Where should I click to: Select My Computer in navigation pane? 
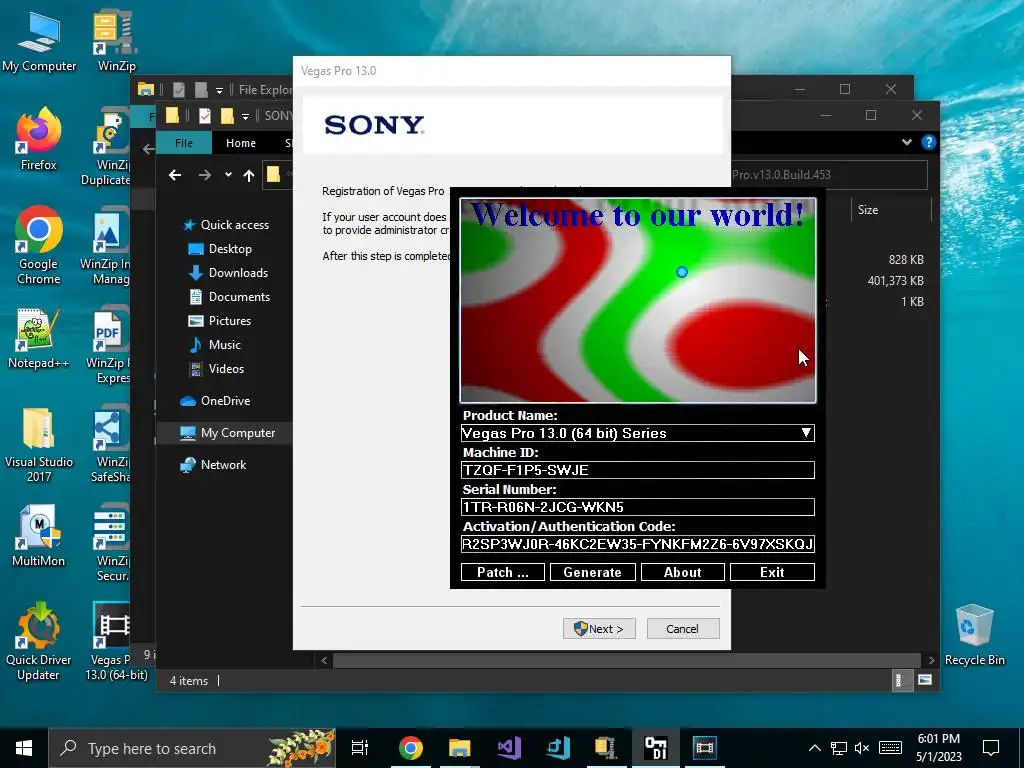pyautogui.click(x=238, y=433)
